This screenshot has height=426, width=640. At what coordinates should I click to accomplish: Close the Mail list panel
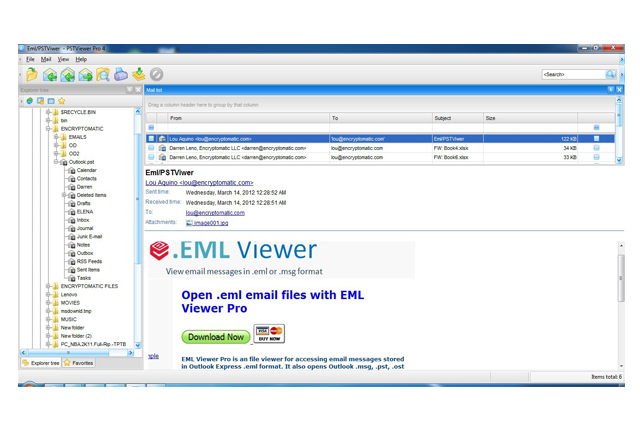(x=619, y=89)
